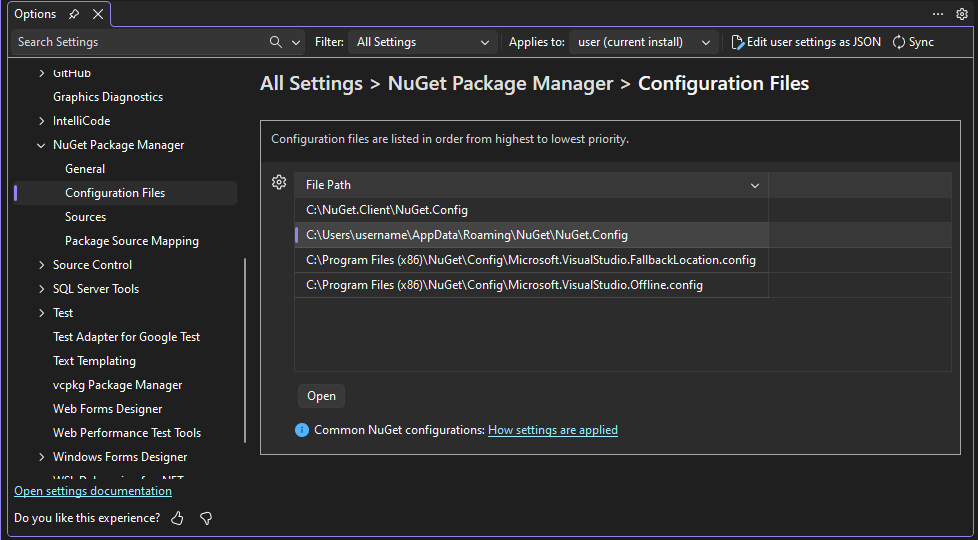Image resolution: width=978 pixels, height=540 pixels.
Task: Close the Options tab
Action: (98, 14)
